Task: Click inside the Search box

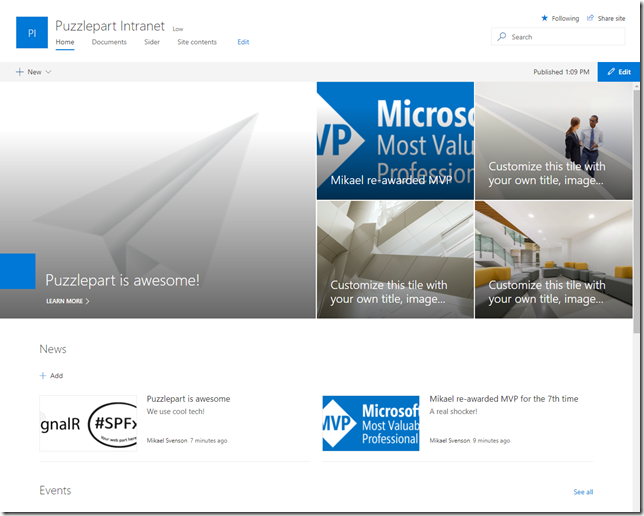Action: (558, 37)
